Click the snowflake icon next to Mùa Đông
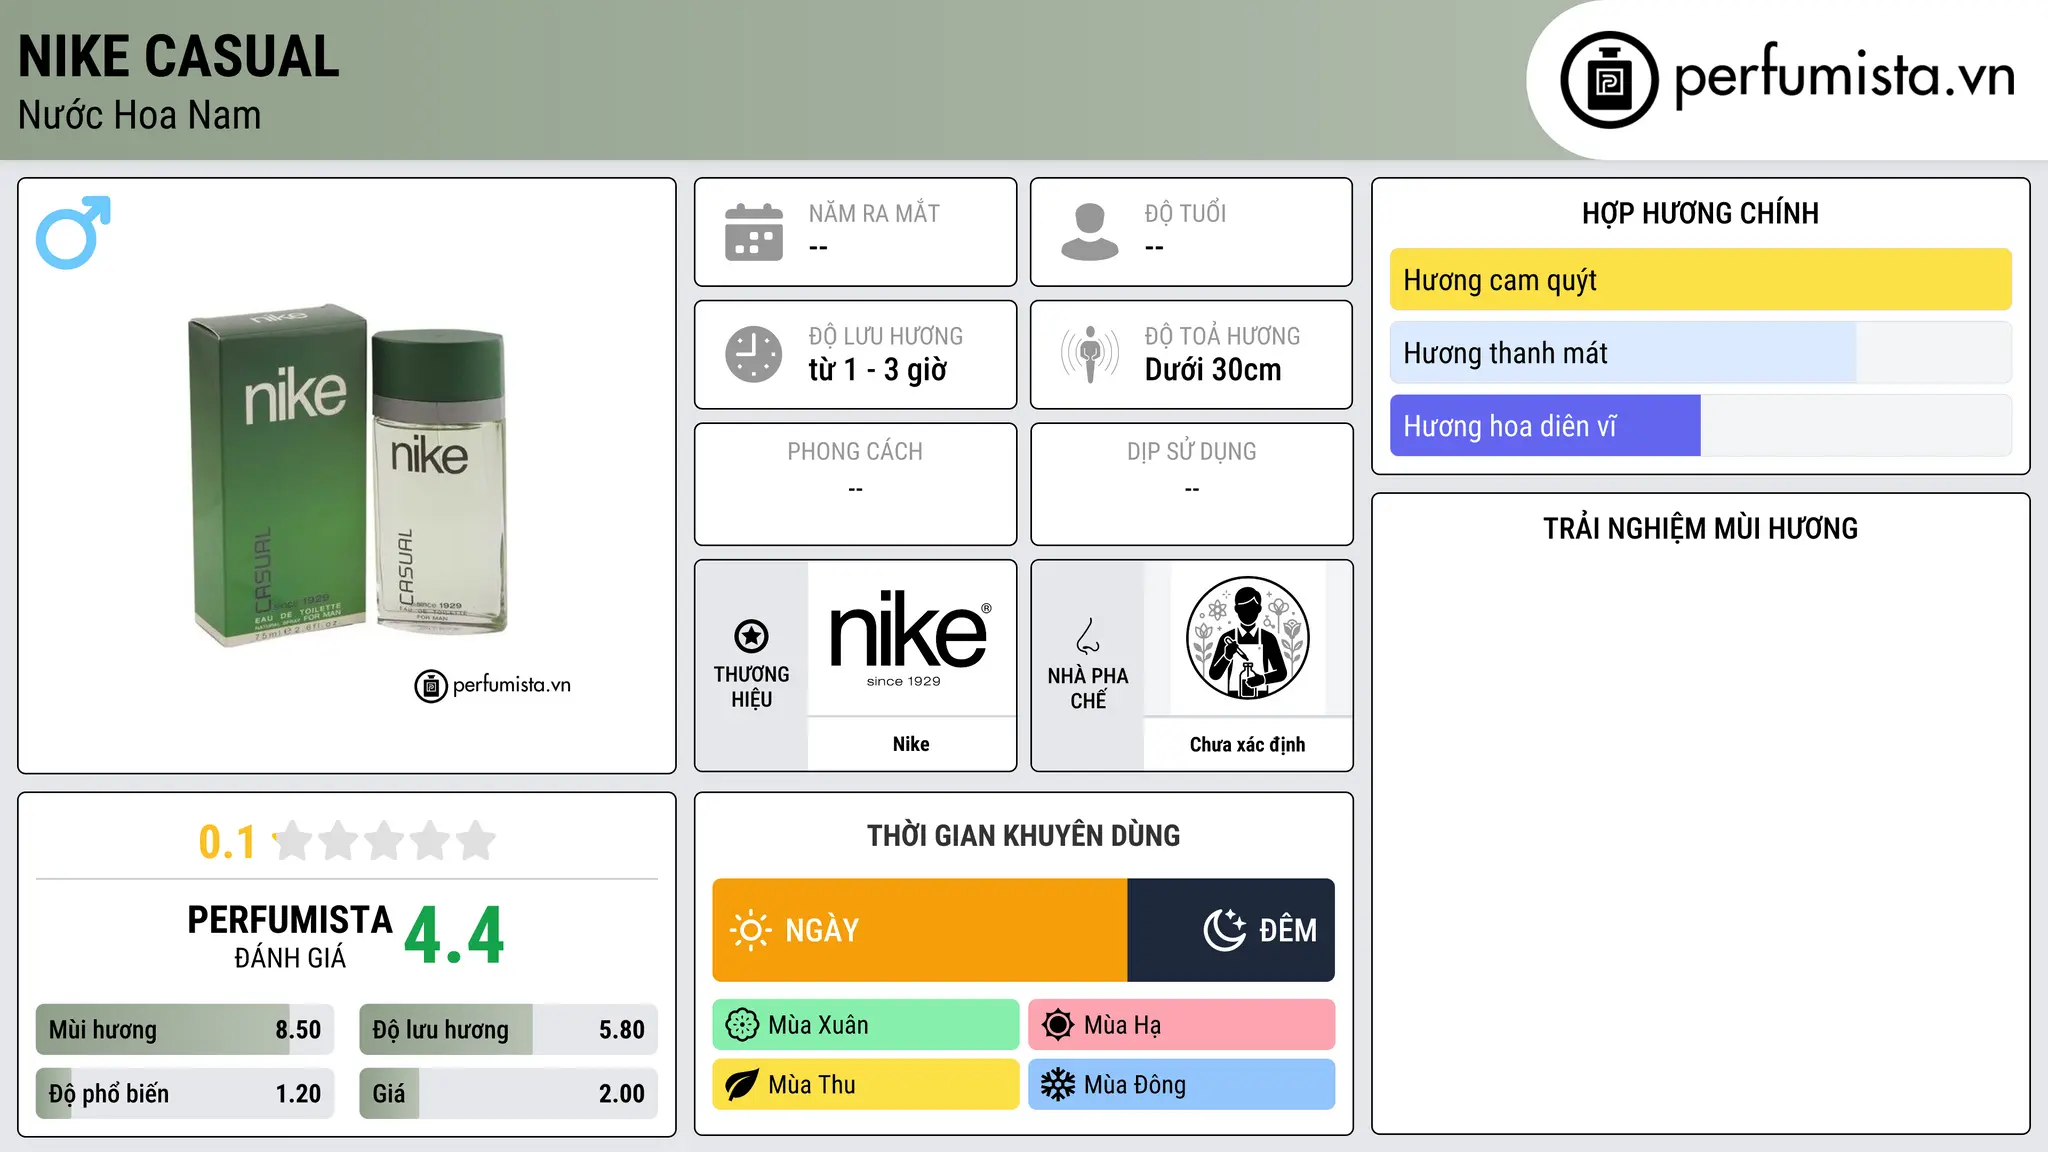This screenshot has width=2048, height=1152. pos(1058,1085)
